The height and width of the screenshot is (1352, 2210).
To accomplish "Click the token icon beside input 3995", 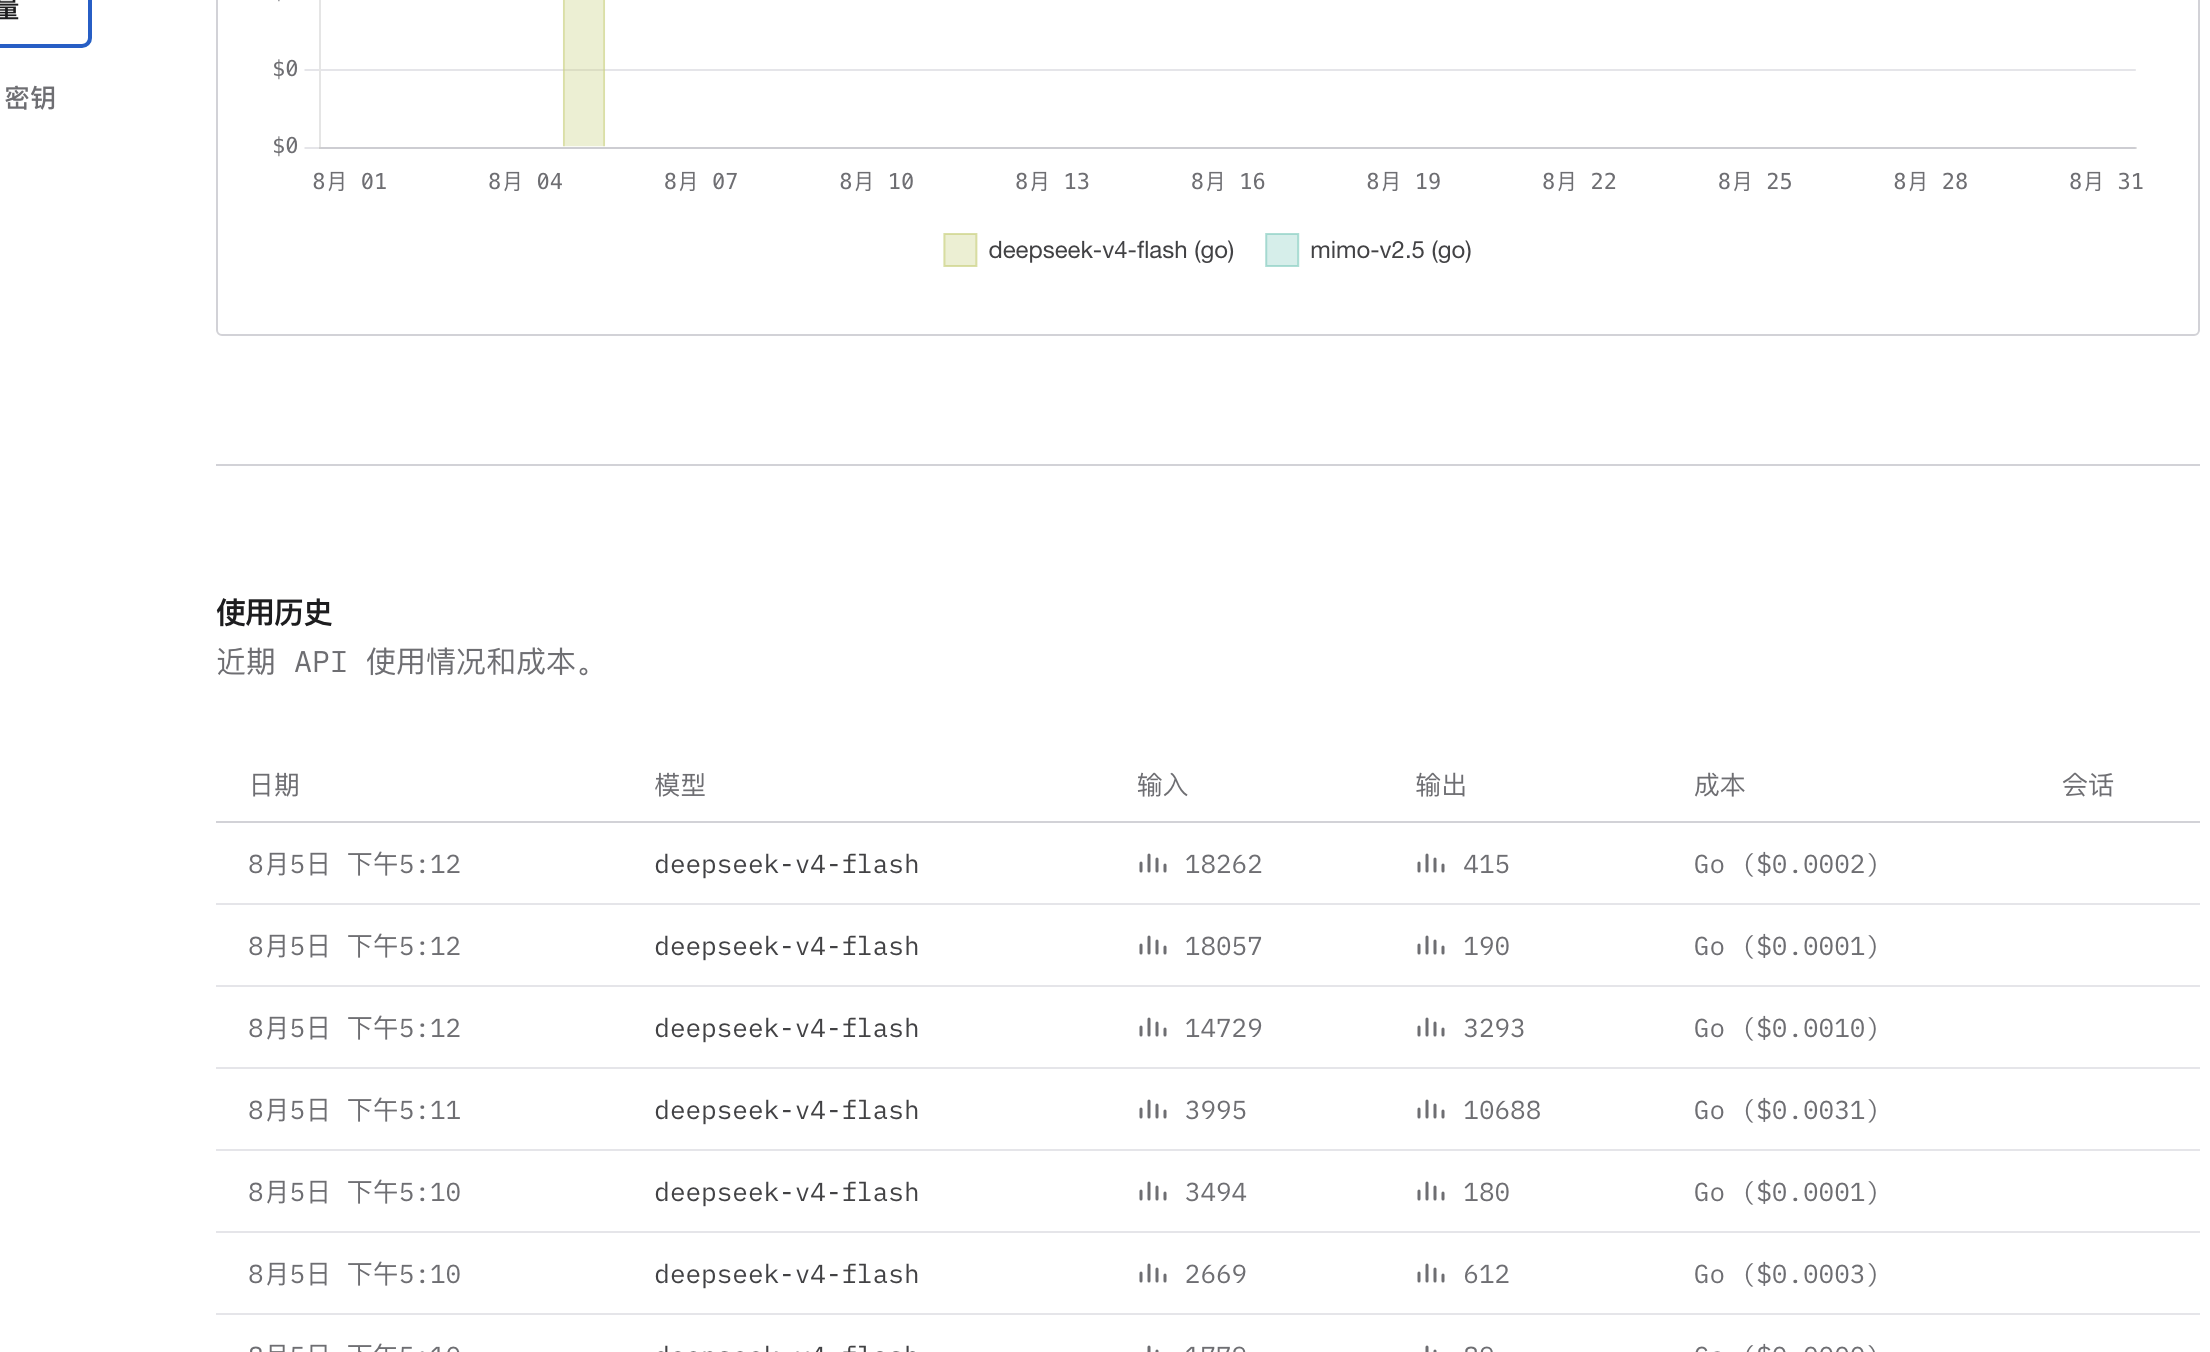I will (x=1153, y=1110).
